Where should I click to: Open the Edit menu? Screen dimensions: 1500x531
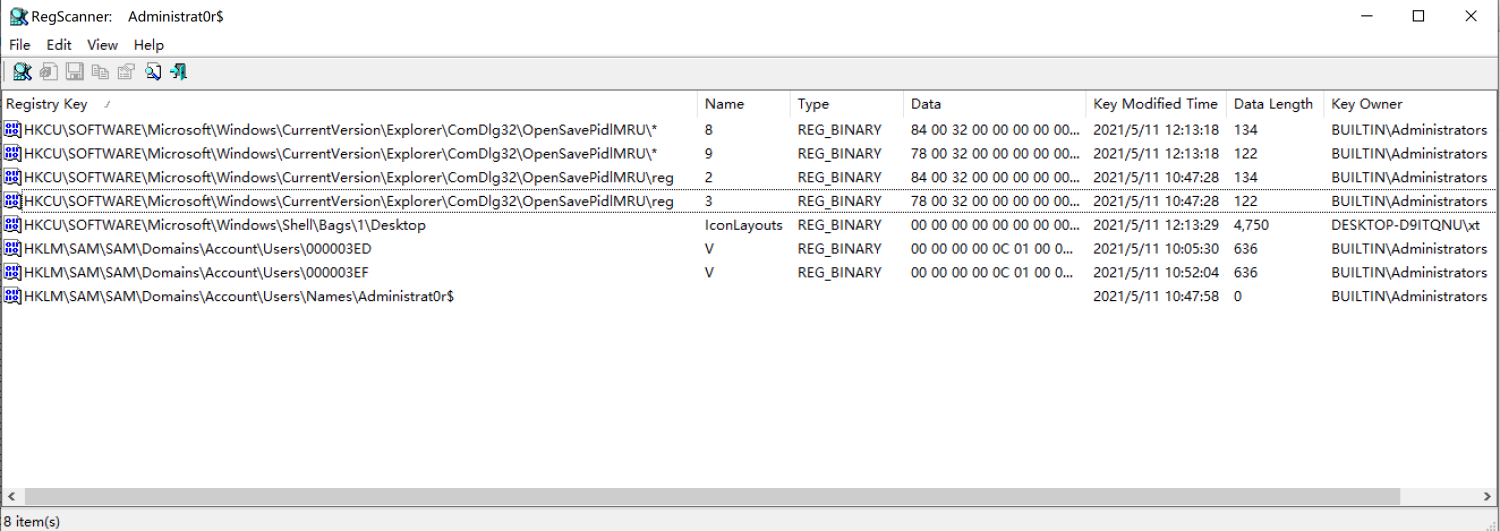tap(59, 45)
